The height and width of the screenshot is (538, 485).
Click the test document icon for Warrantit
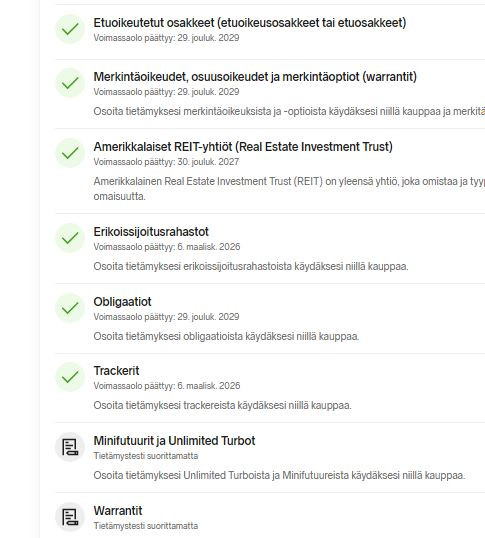(x=70, y=517)
